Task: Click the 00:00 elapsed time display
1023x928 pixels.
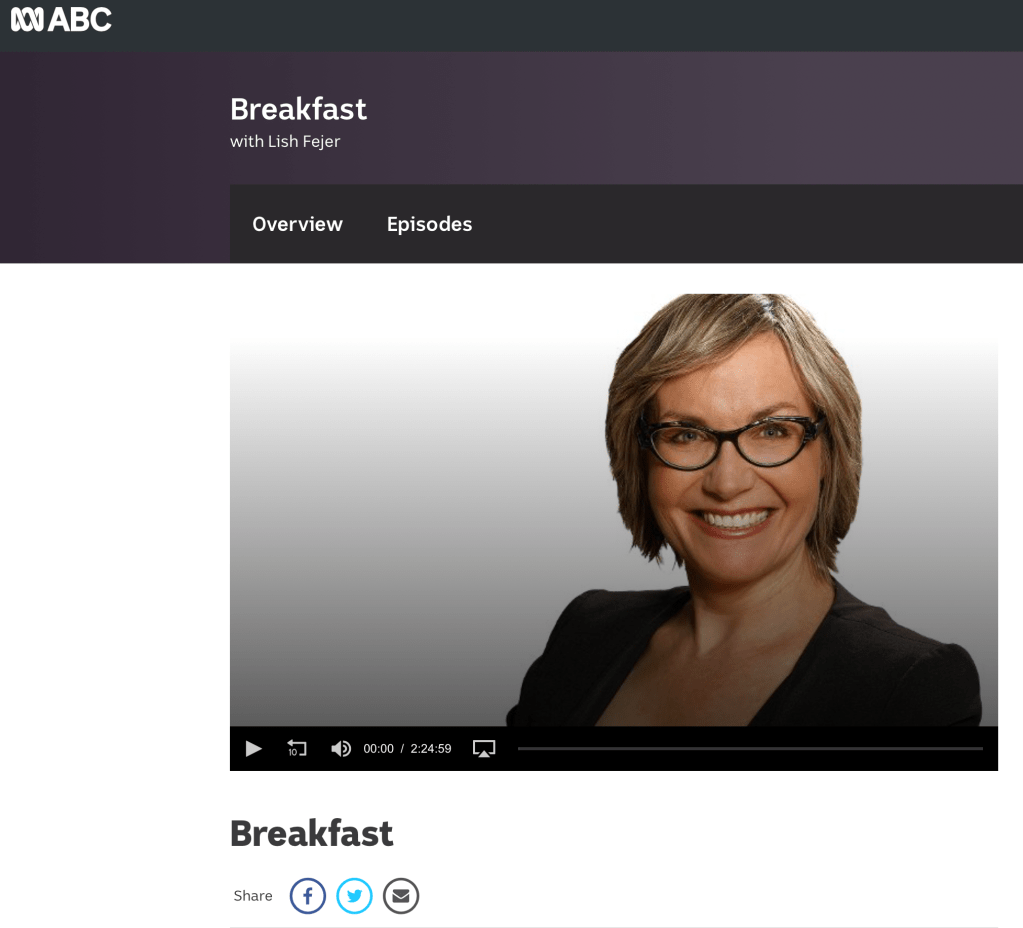Action: tap(378, 749)
